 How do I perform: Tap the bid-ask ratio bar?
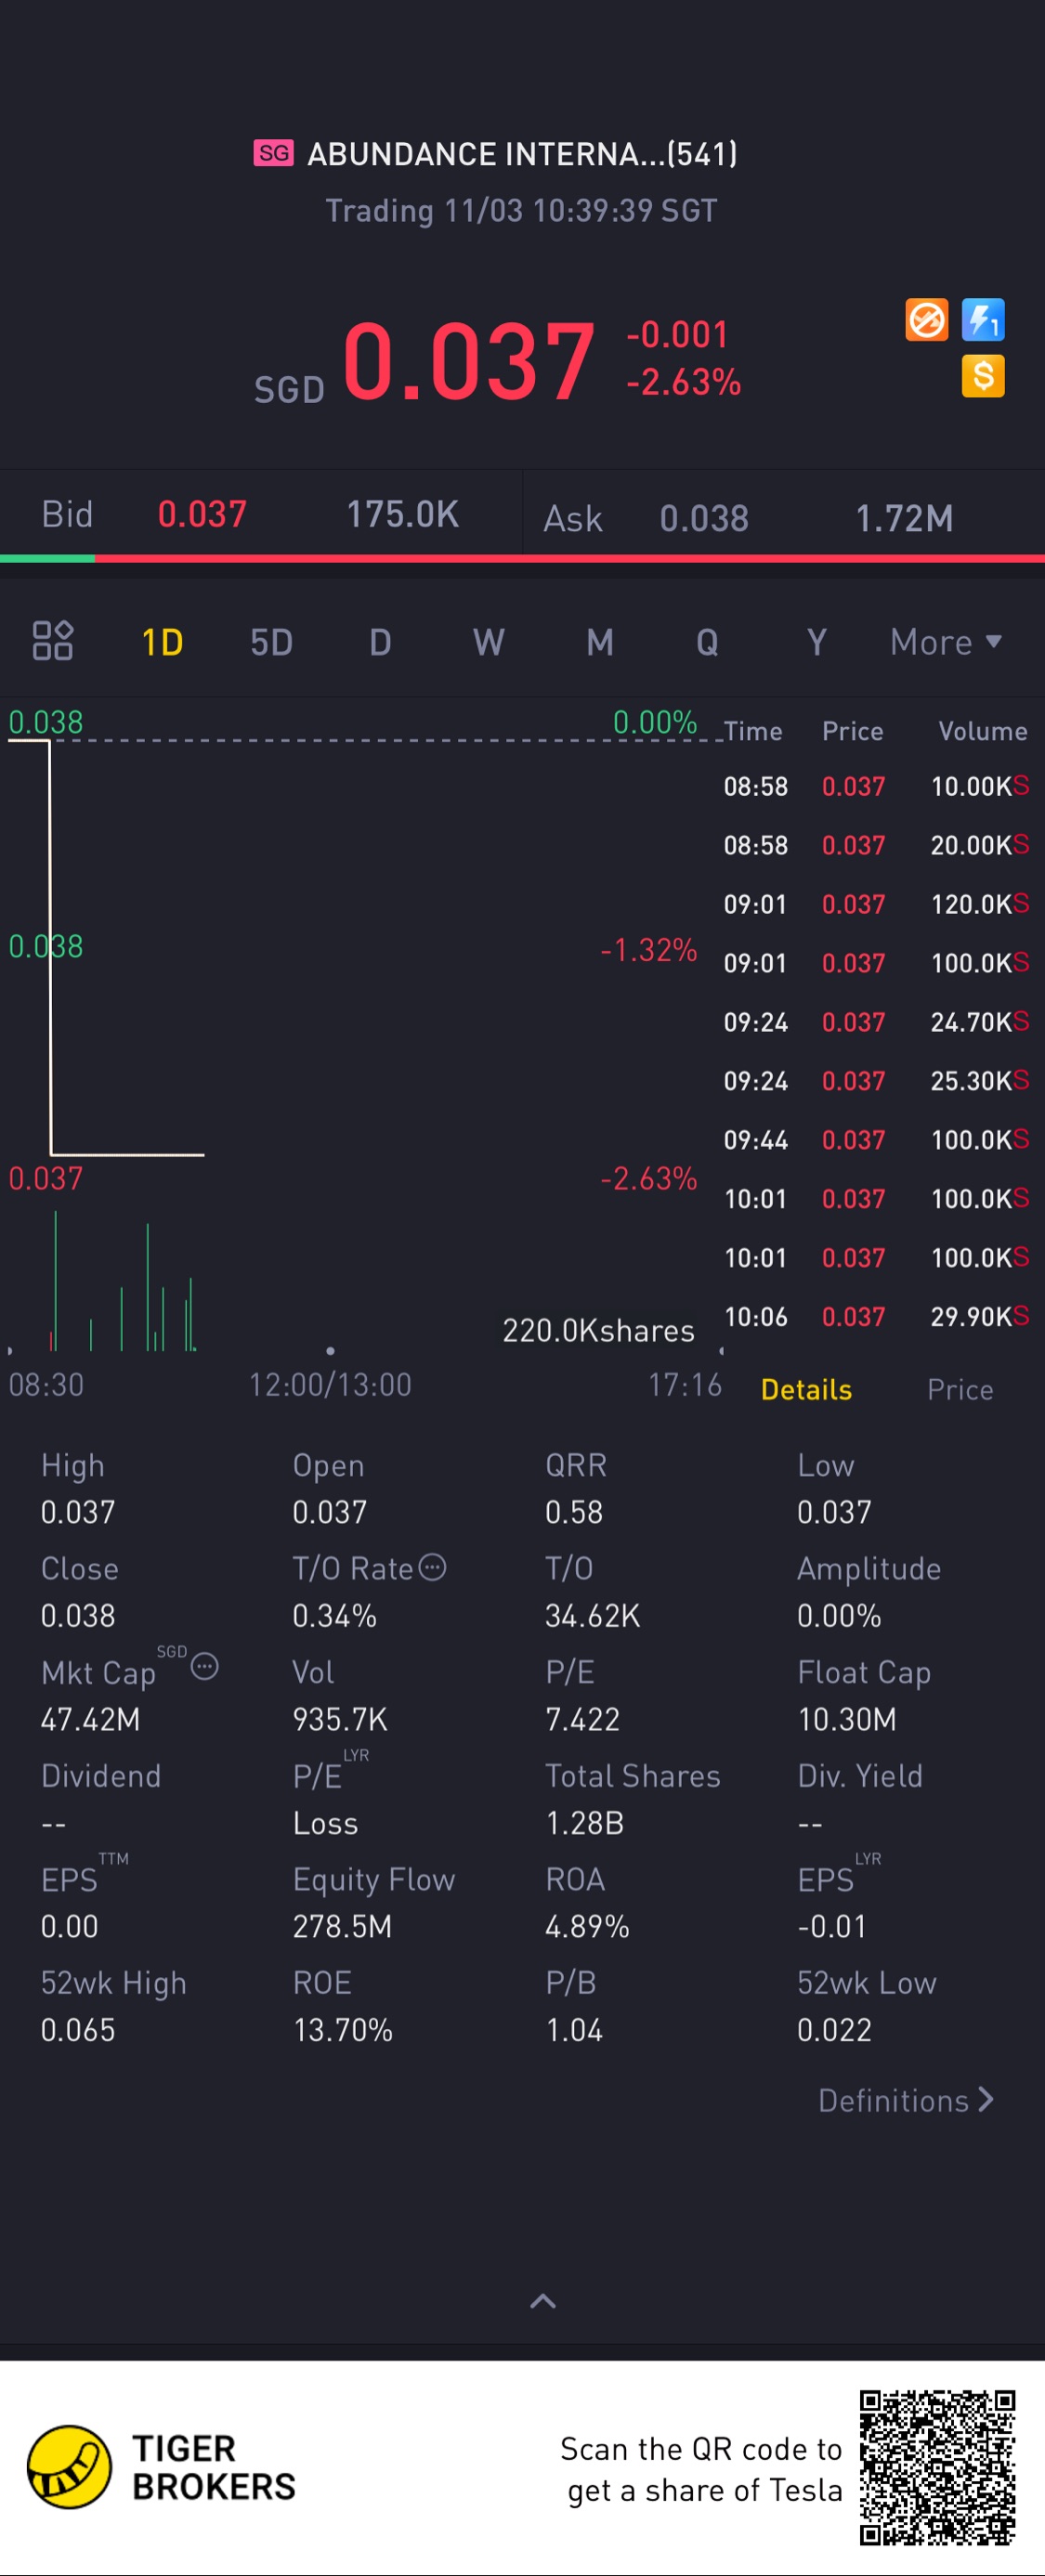522,559
